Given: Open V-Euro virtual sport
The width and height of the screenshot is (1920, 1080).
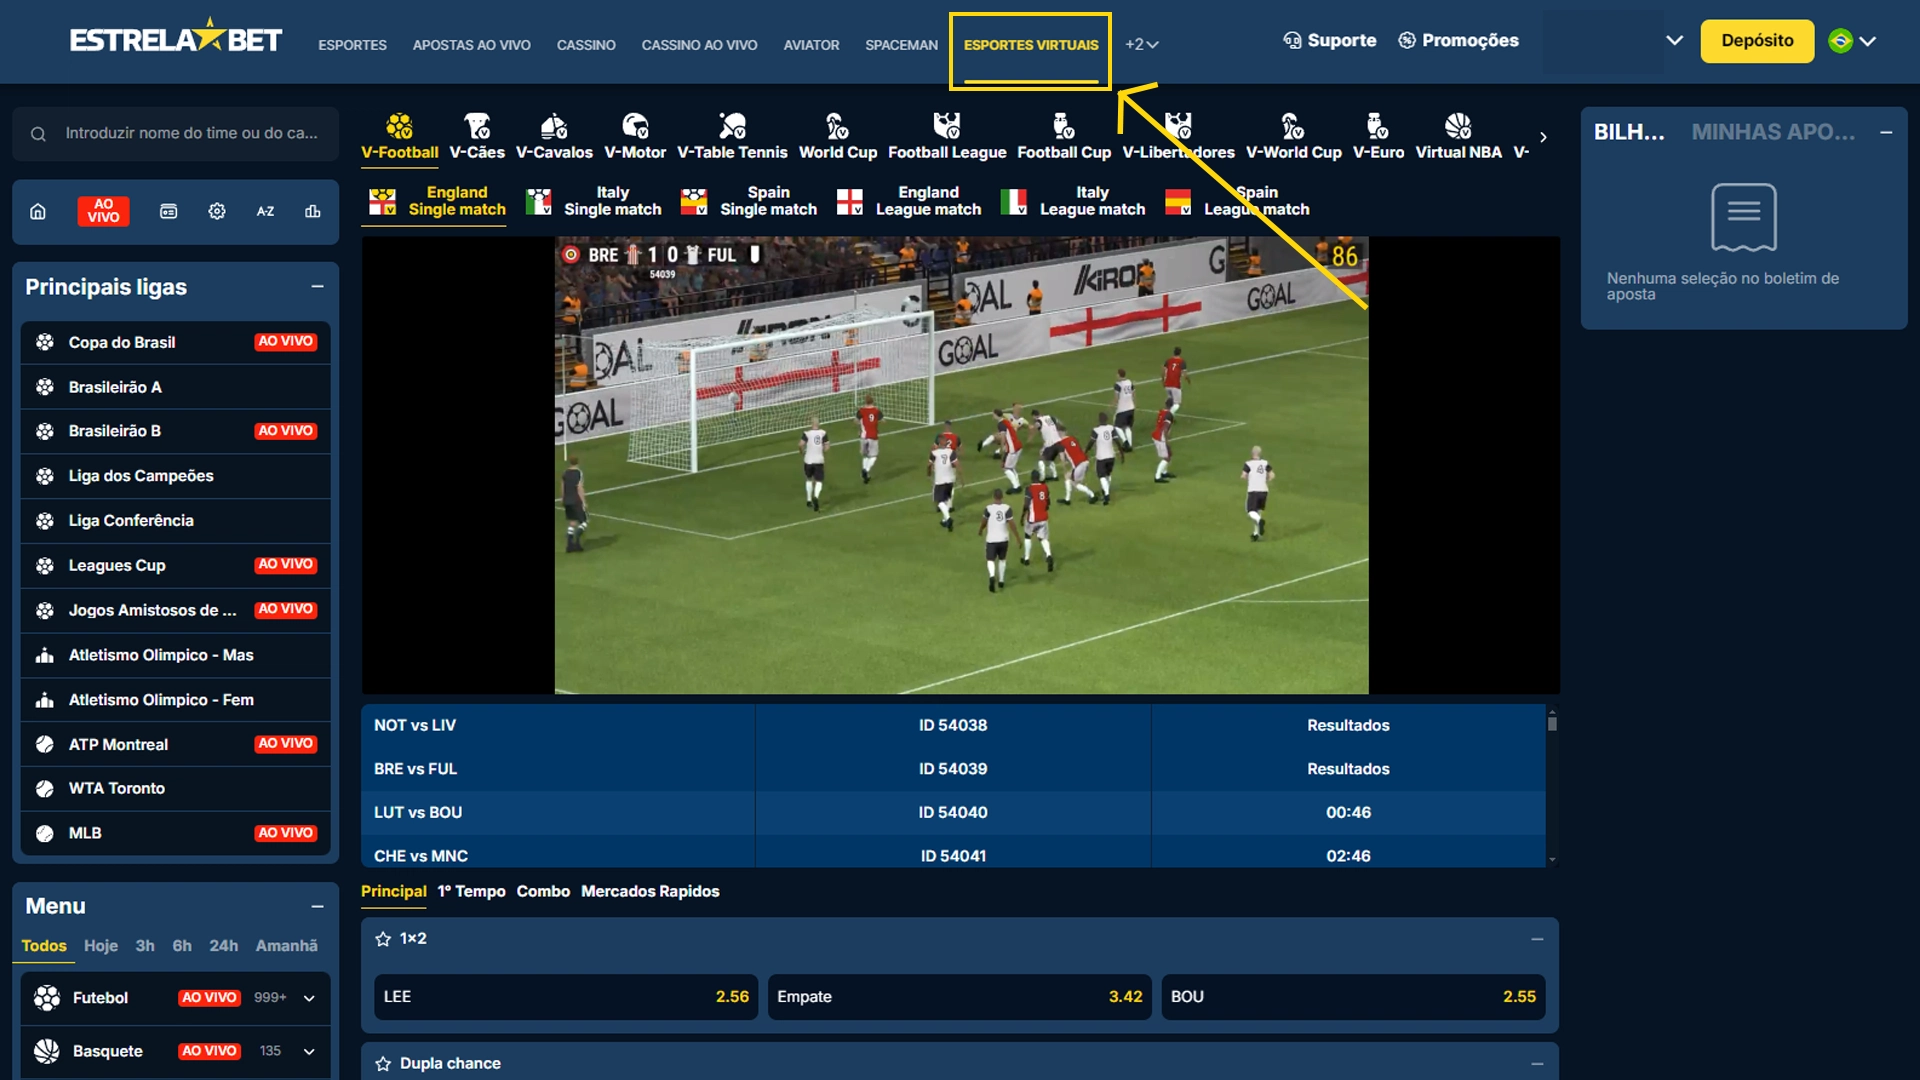Looking at the screenshot, I should point(1378,137).
